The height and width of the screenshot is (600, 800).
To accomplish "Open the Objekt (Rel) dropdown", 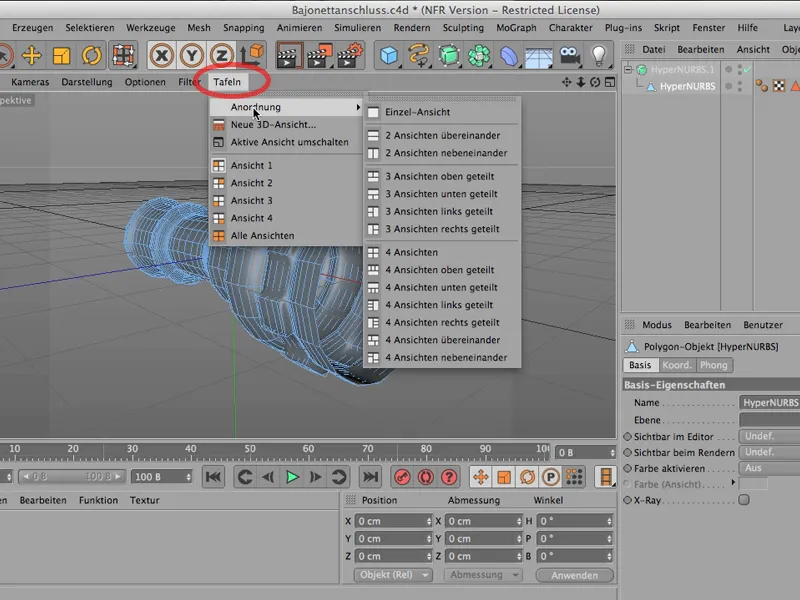I will pos(393,575).
